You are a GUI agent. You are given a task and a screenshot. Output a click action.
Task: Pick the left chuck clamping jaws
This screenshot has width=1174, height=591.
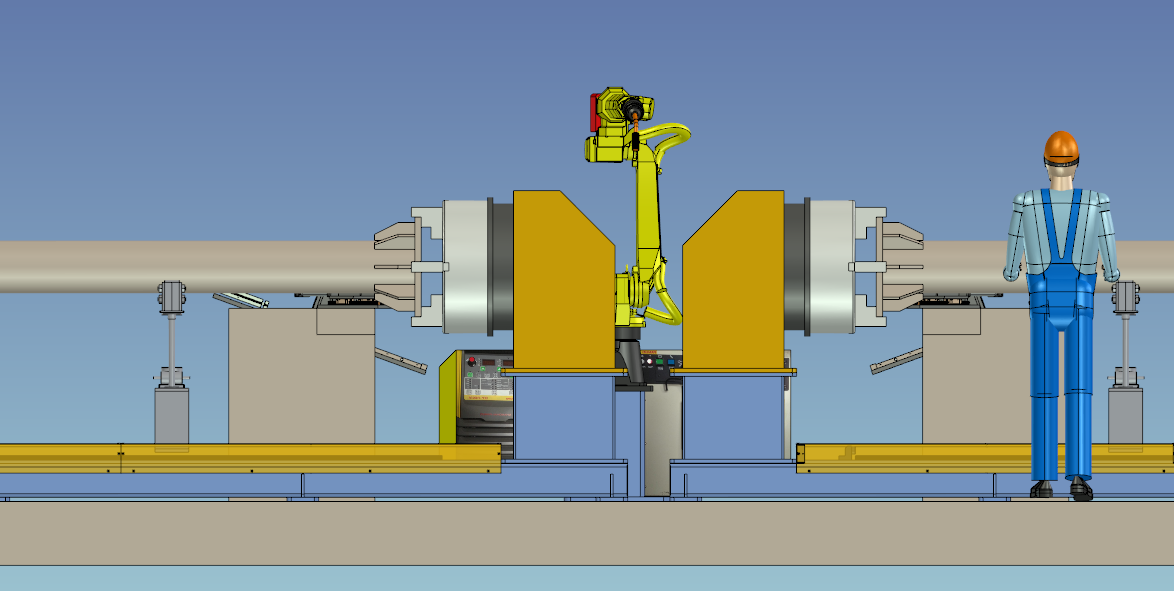397,267
